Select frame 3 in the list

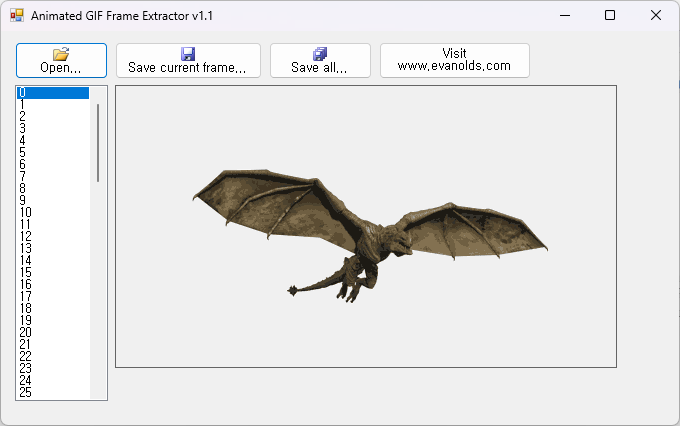53,129
